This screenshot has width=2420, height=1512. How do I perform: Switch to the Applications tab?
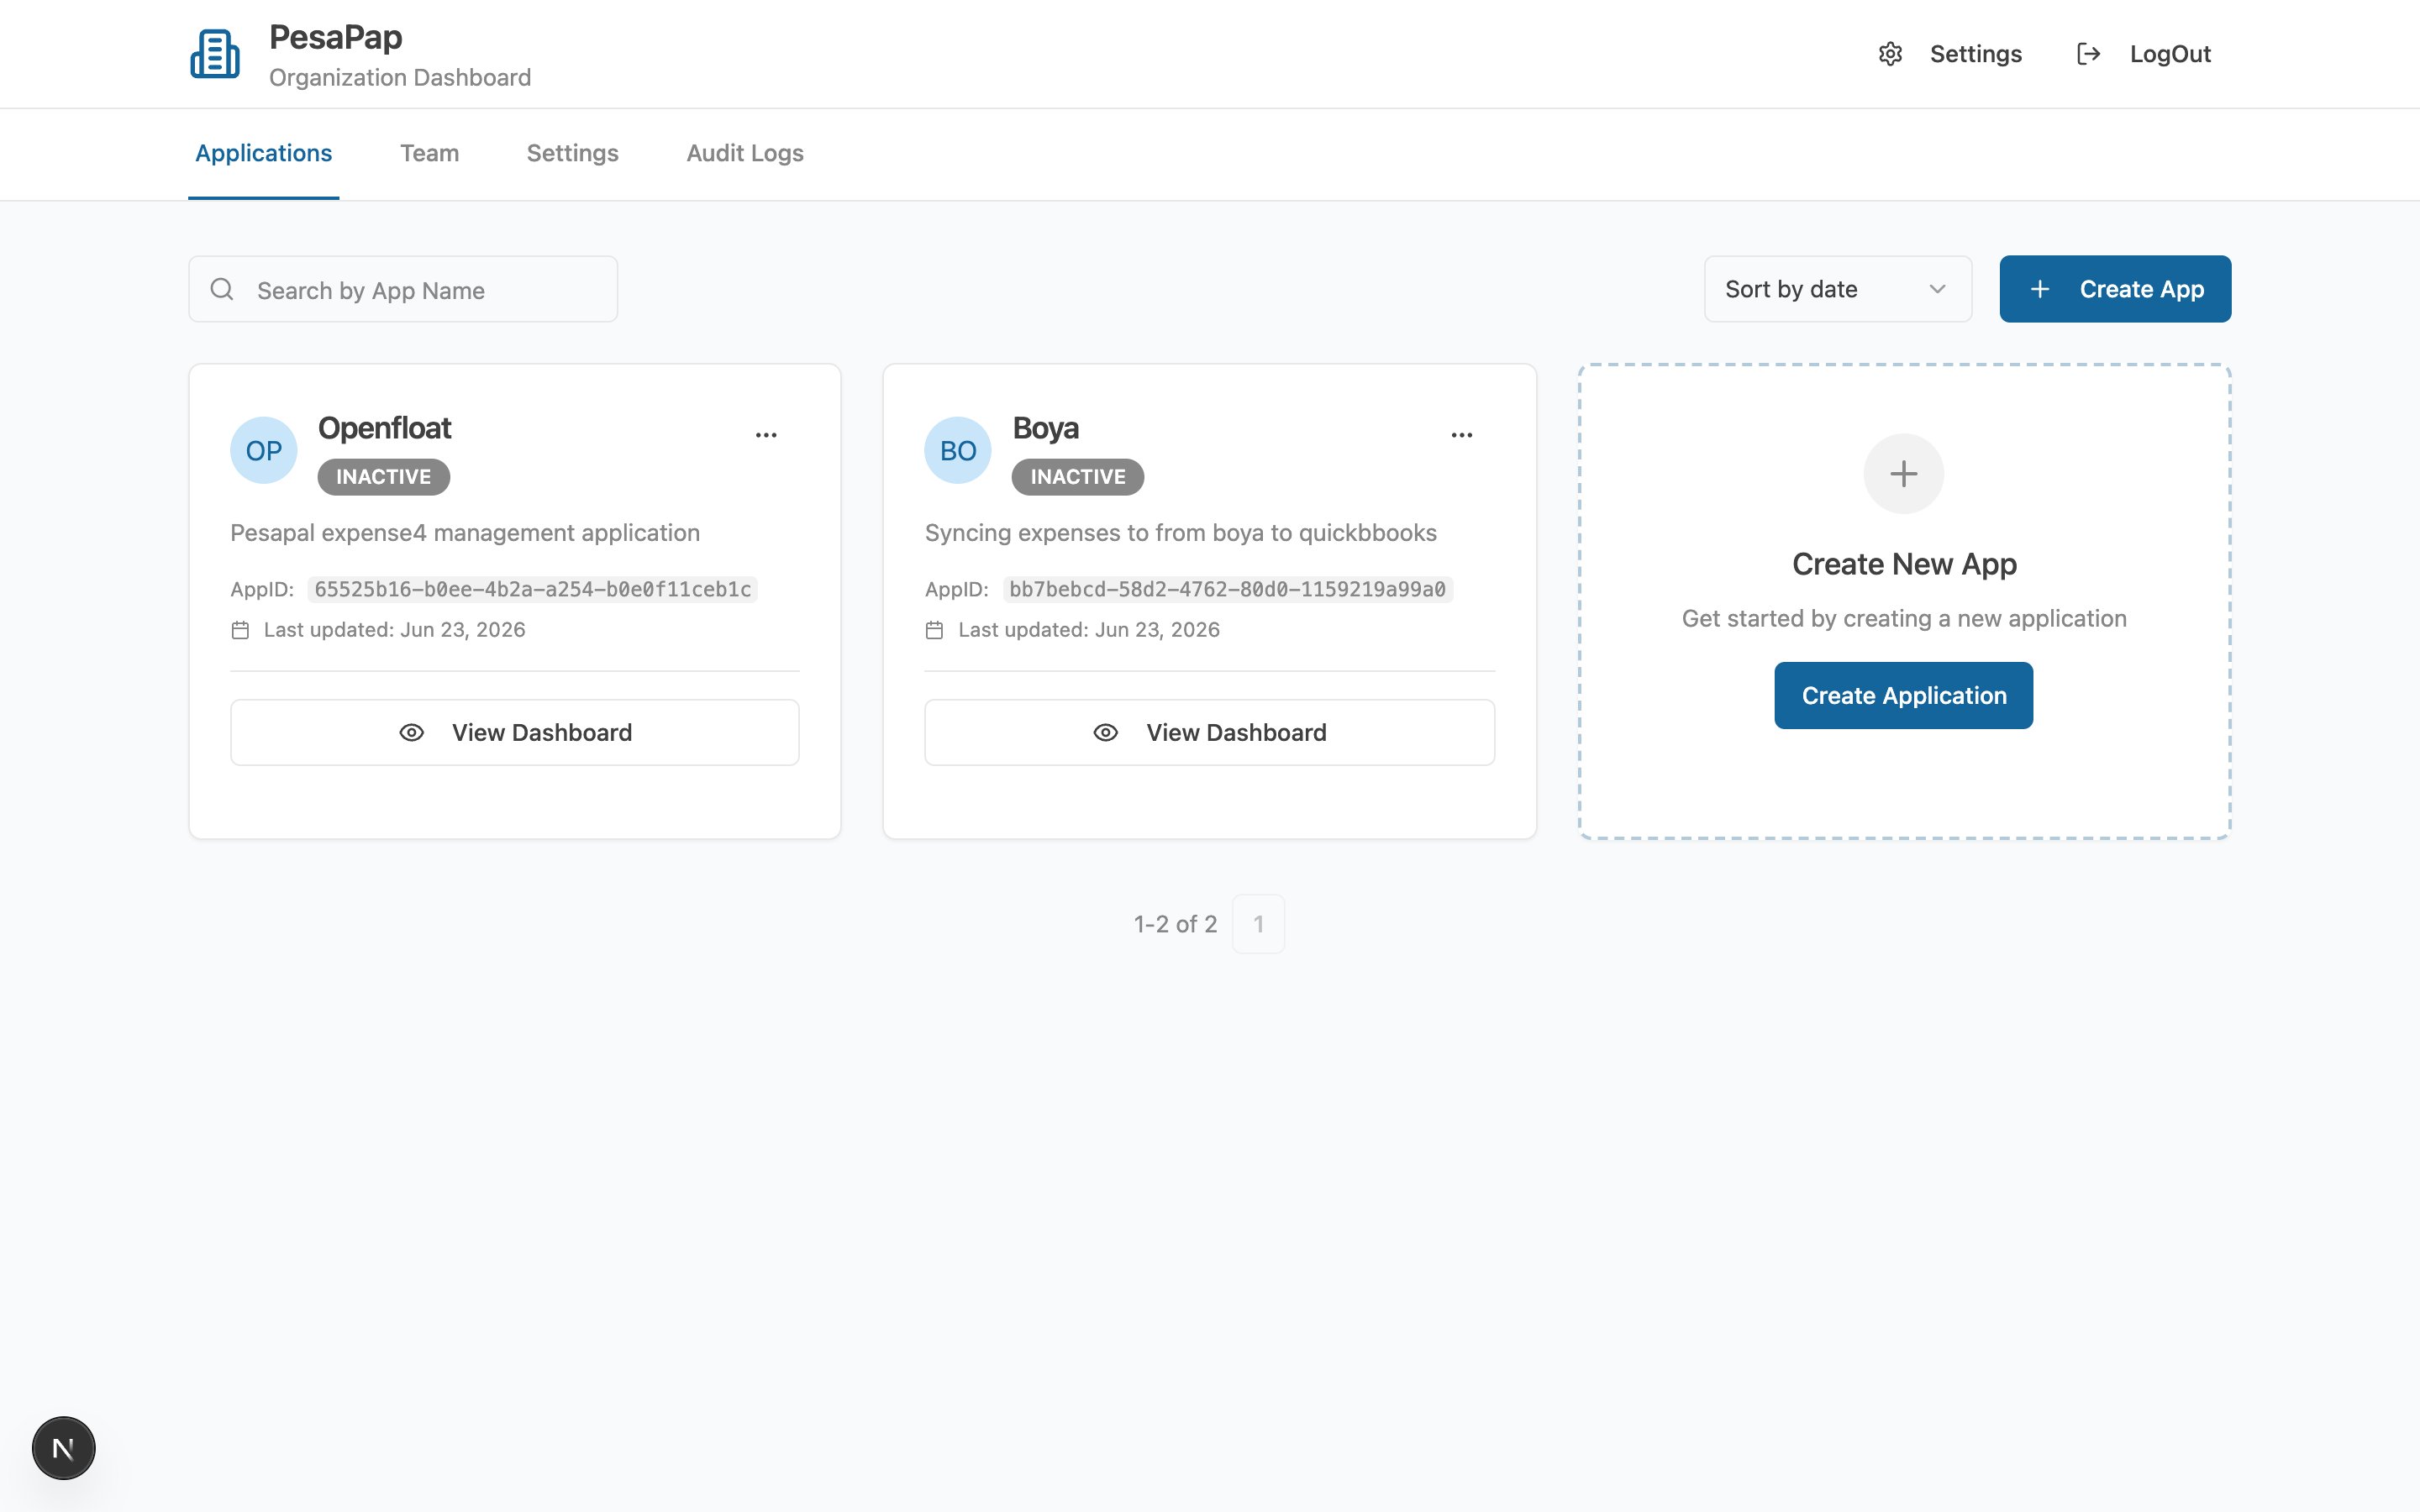point(264,153)
